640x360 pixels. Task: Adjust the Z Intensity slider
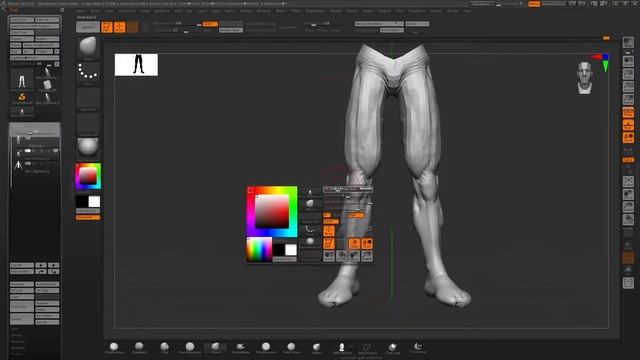pos(177,30)
